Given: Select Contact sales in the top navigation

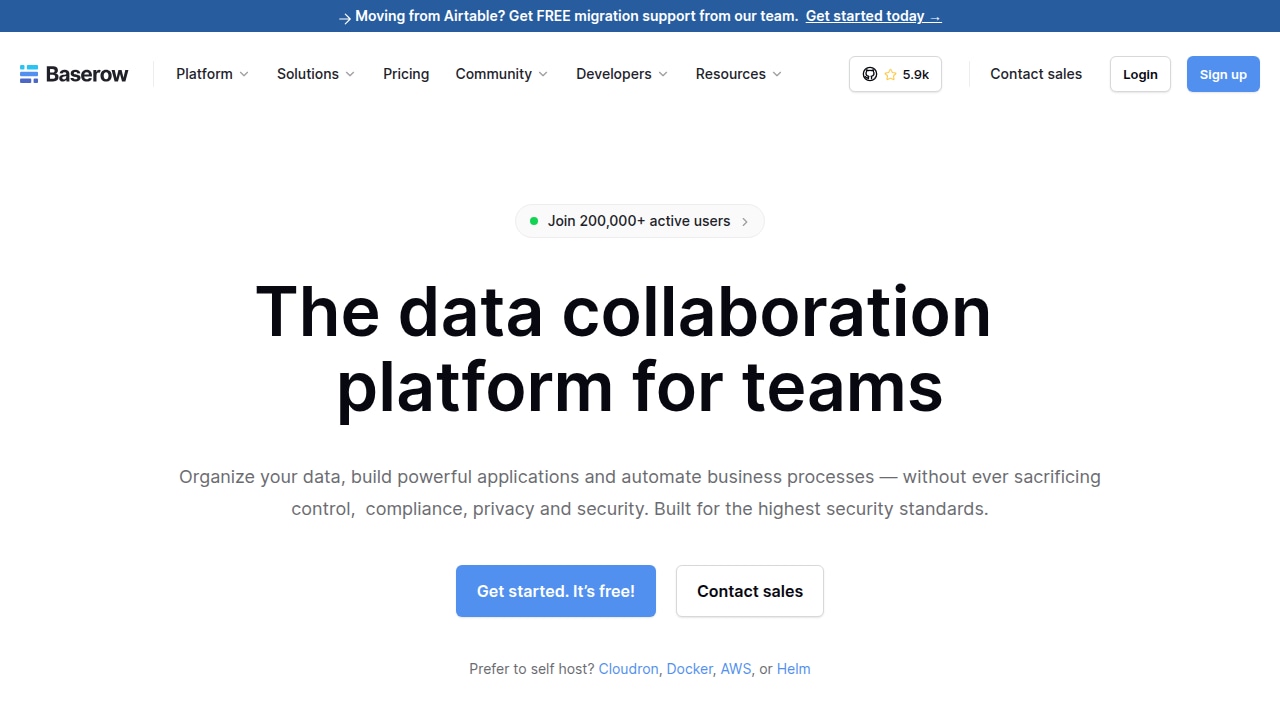Looking at the screenshot, I should coord(1036,74).
